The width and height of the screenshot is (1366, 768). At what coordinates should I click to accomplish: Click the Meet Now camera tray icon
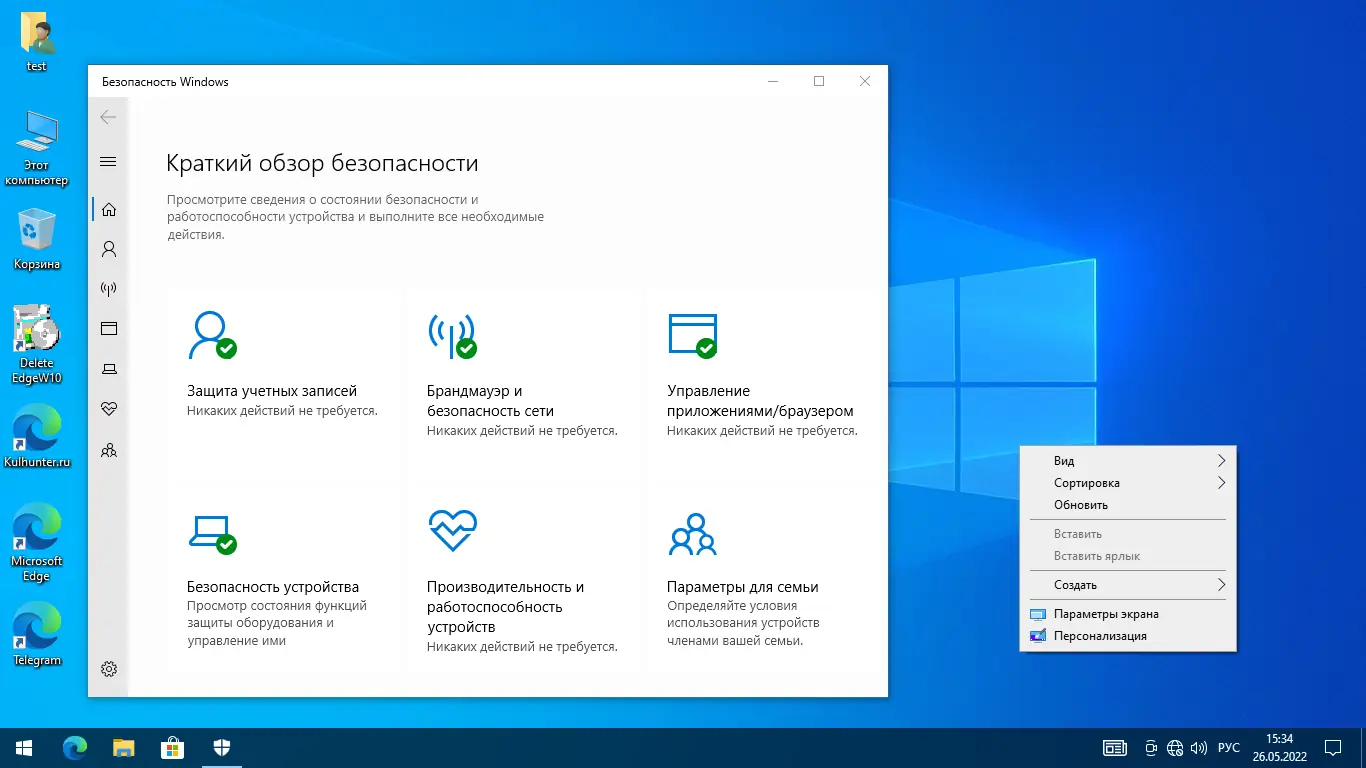pyautogui.click(x=1151, y=747)
